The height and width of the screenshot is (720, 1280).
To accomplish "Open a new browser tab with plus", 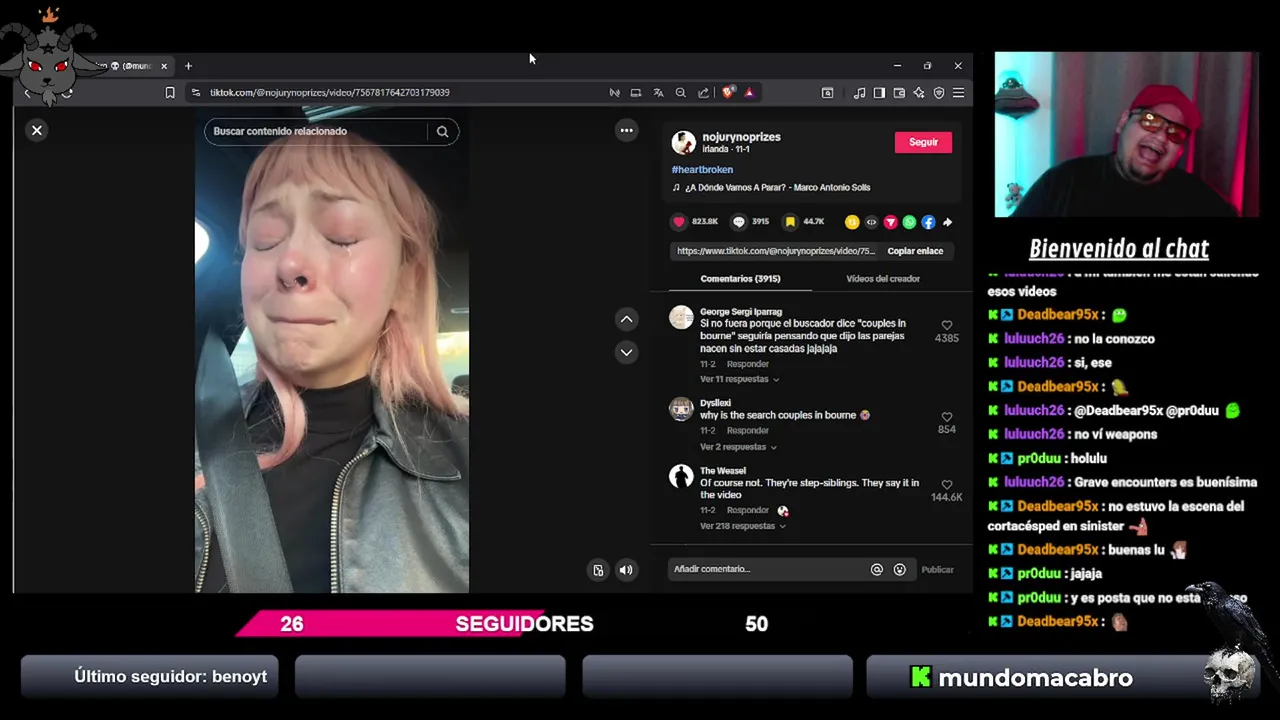I will click(188, 66).
